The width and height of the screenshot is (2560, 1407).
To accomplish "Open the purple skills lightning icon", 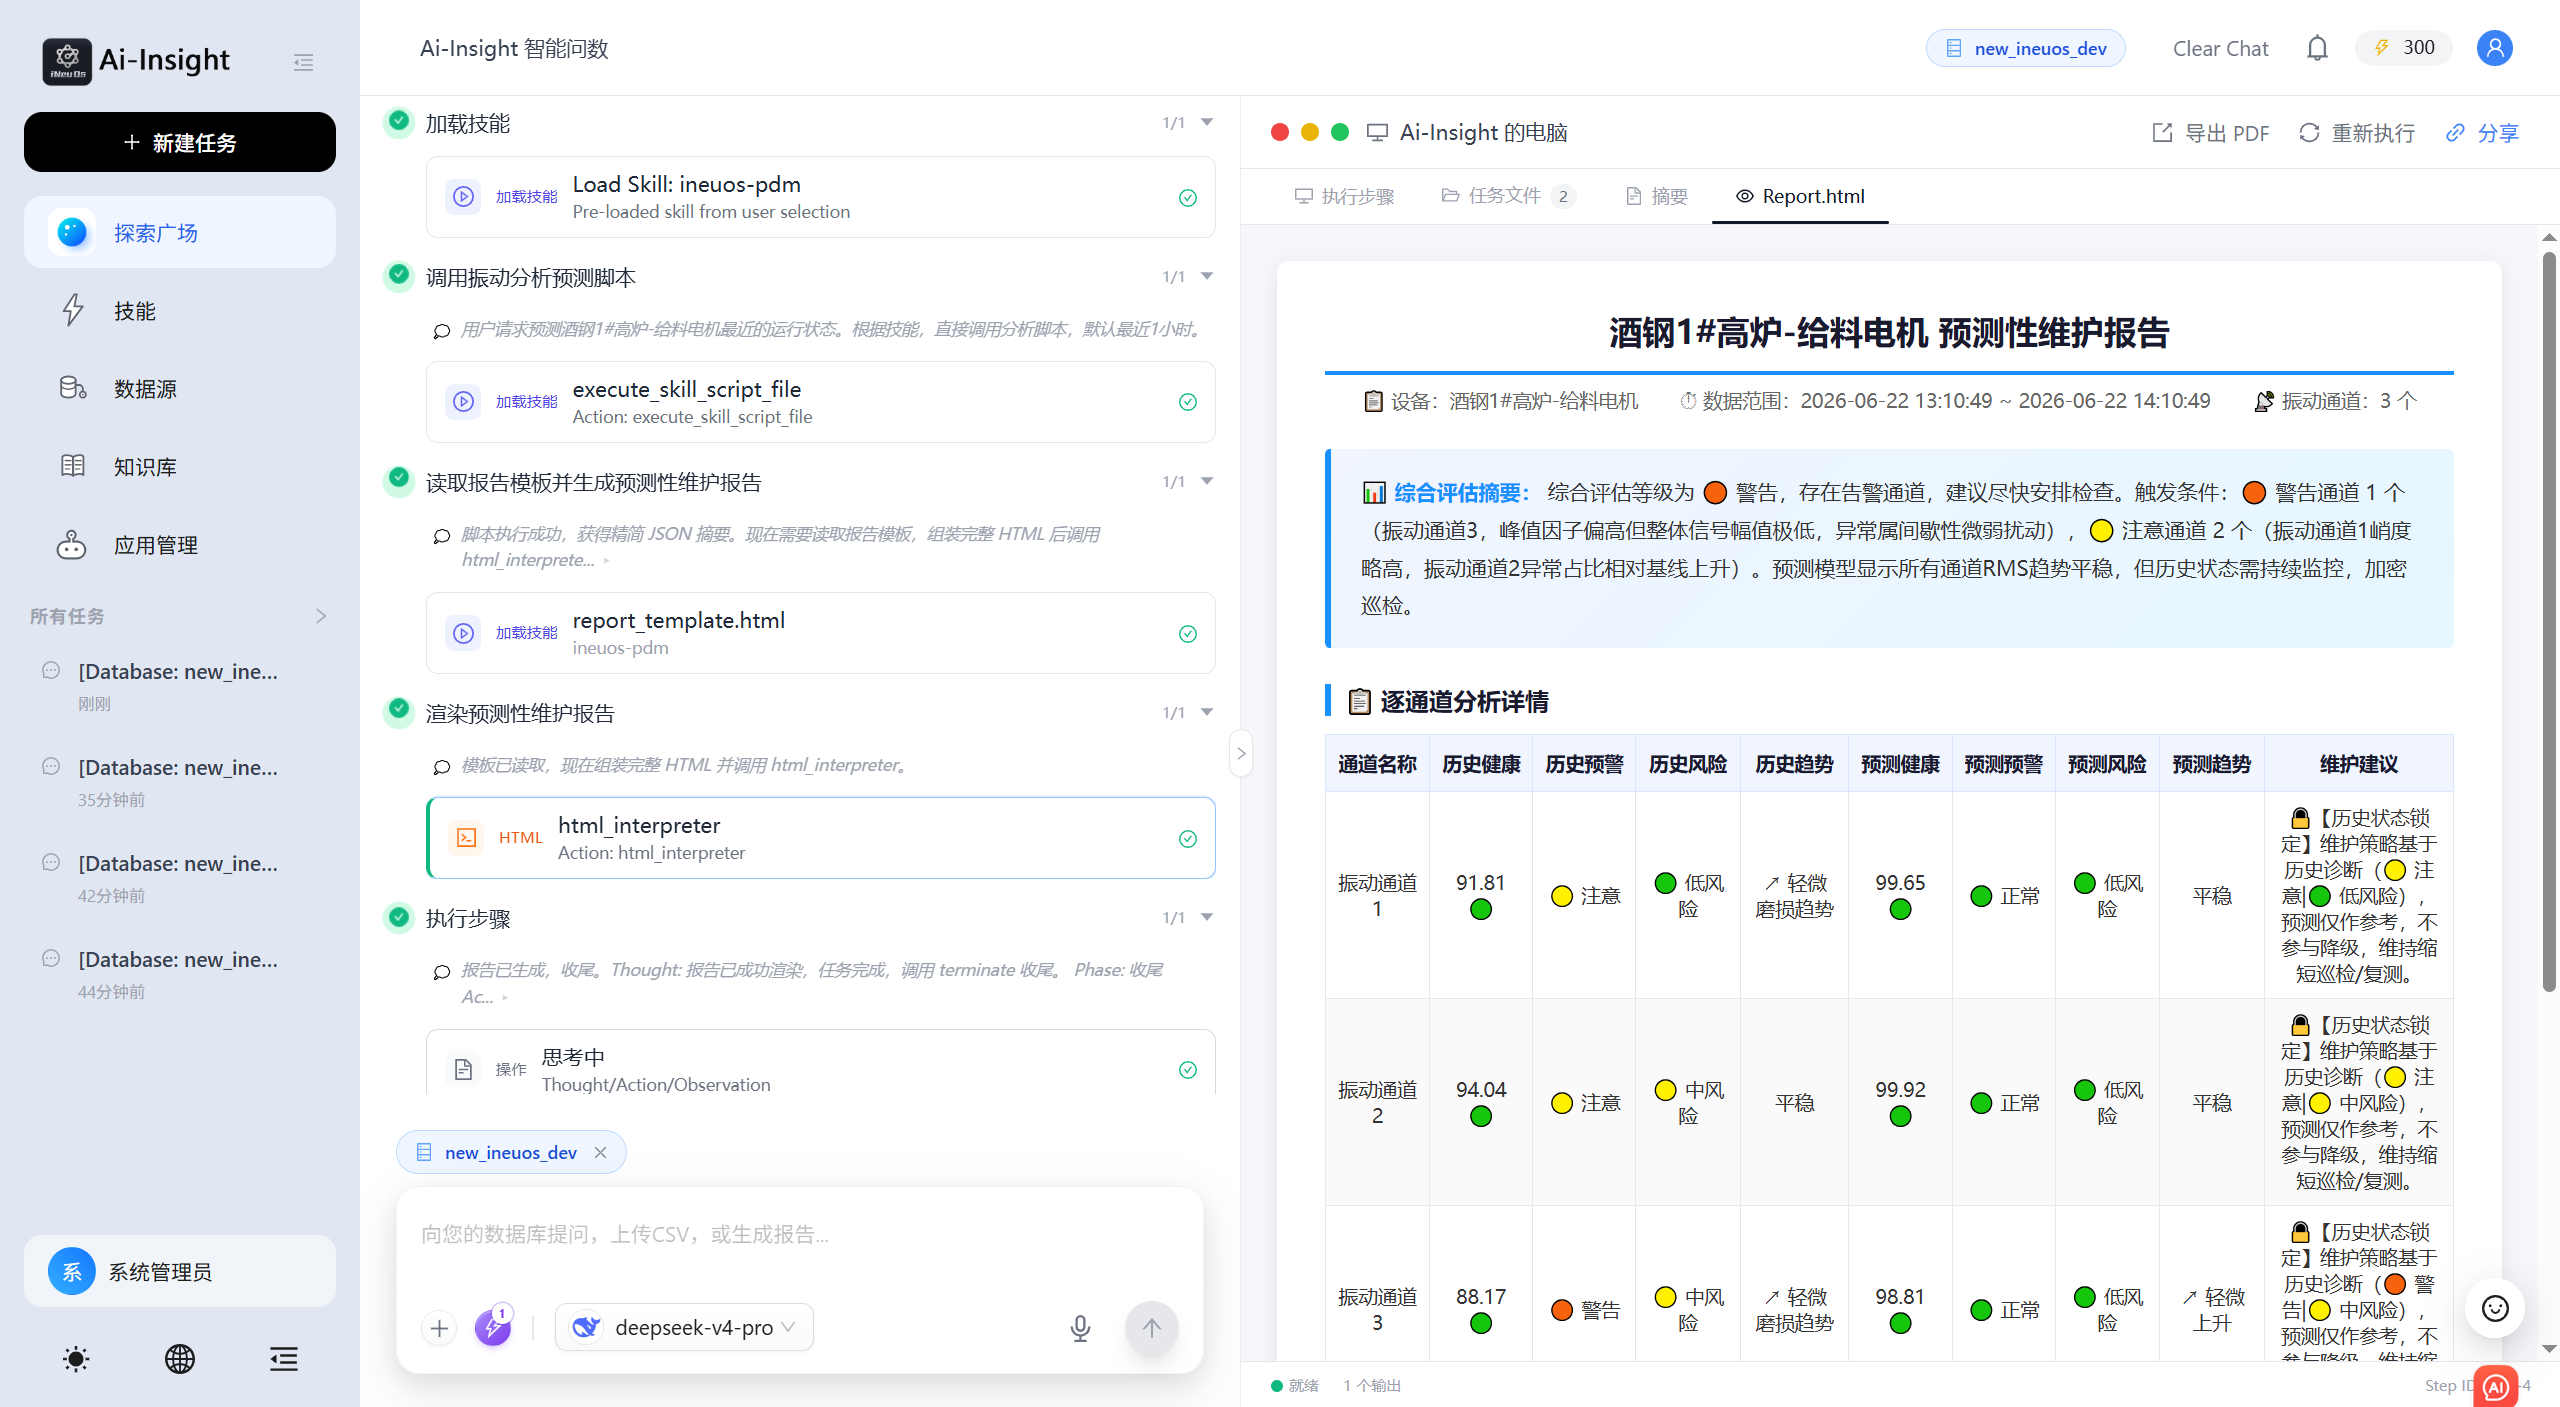I will 493,1327.
